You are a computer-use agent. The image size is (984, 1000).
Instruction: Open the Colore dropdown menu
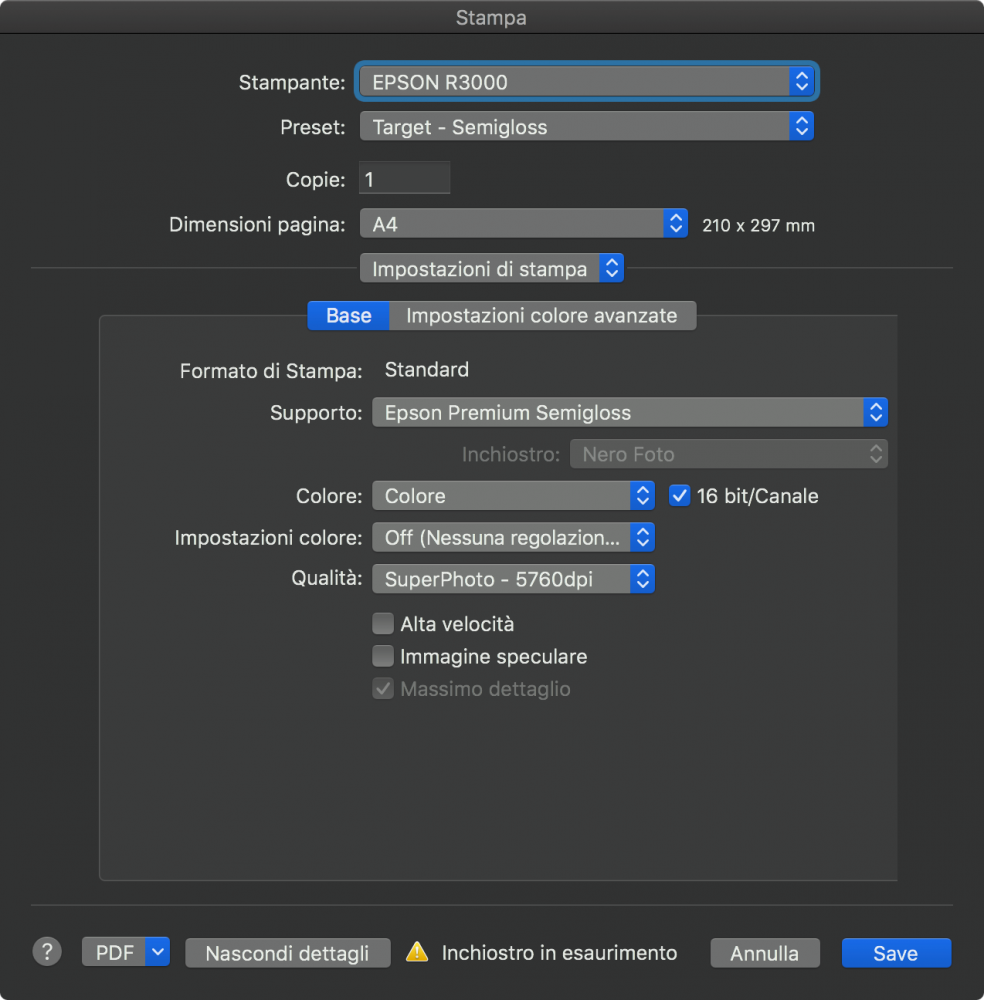tap(512, 496)
